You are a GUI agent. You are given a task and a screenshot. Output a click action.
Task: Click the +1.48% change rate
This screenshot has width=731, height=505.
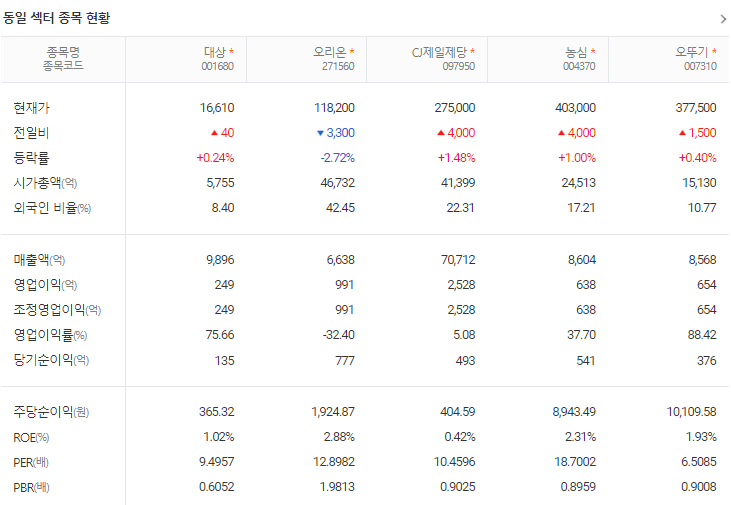(x=456, y=158)
